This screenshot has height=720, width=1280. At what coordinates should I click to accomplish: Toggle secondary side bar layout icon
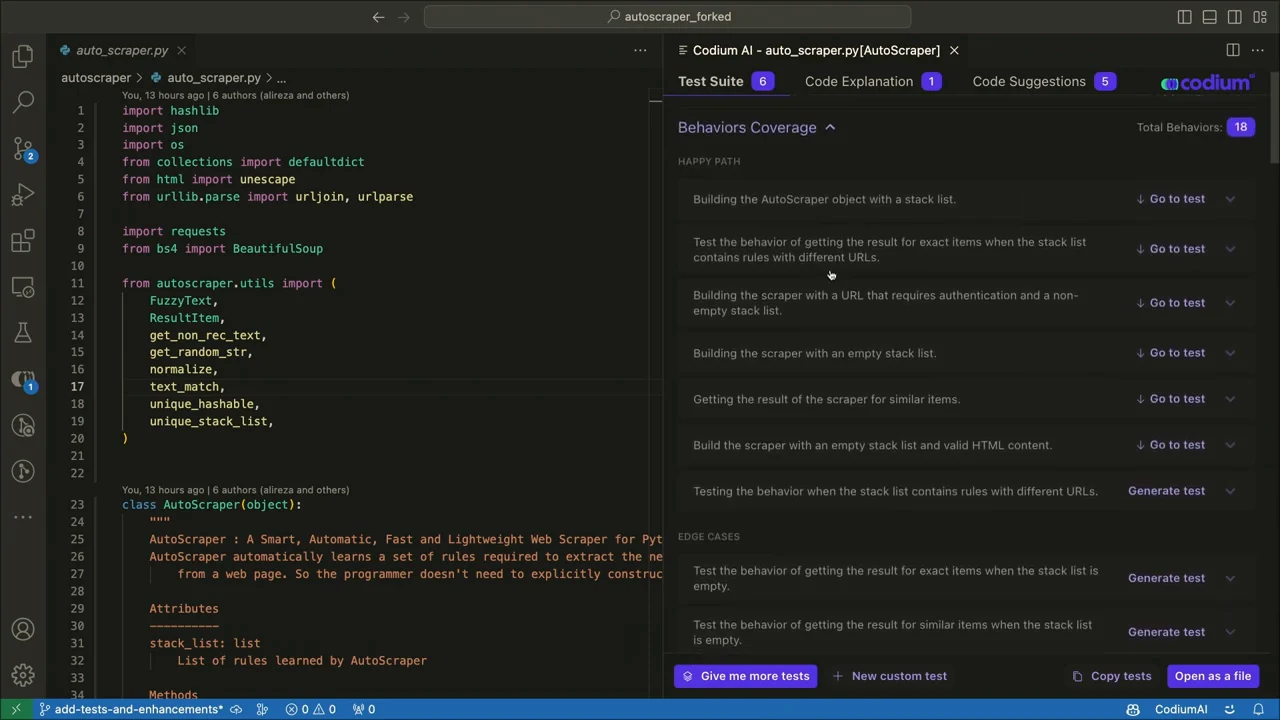pyautogui.click(x=1235, y=17)
